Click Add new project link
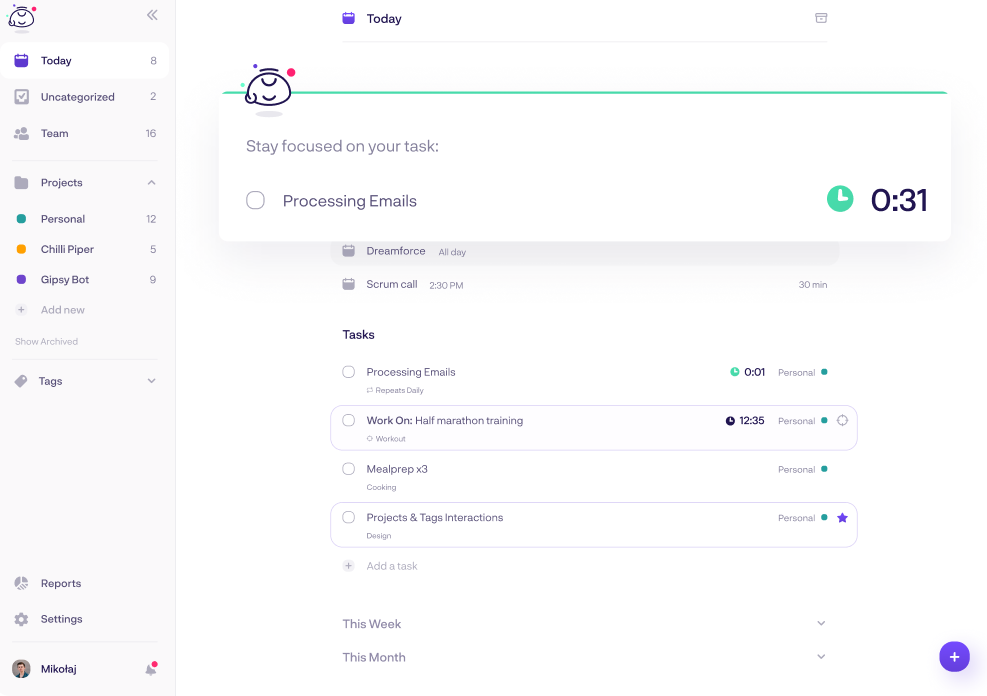 click(62, 310)
